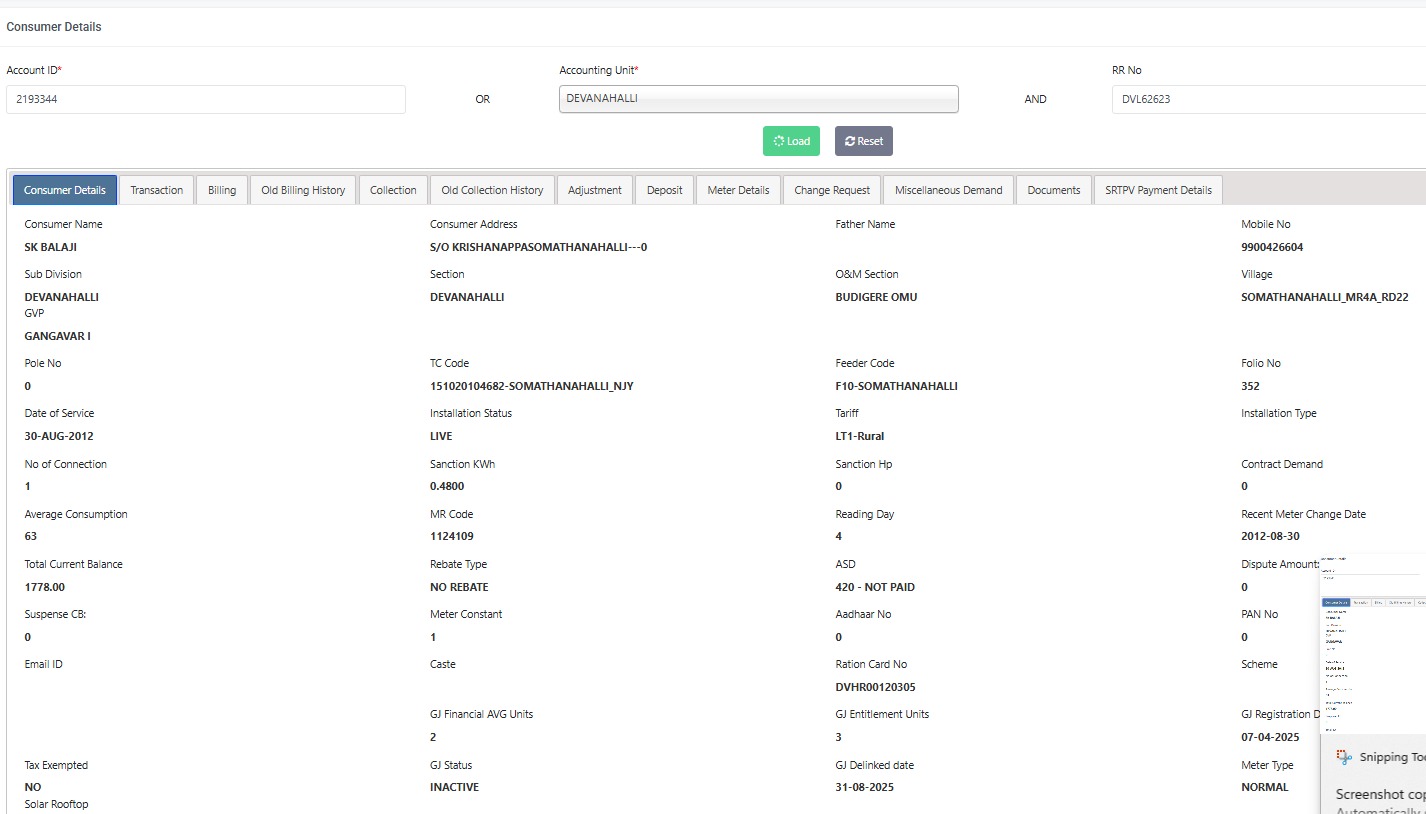This screenshot has width=1426, height=814.
Task: Open the Miscellaneous Demand tab
Action: click(x=949, y=190)
